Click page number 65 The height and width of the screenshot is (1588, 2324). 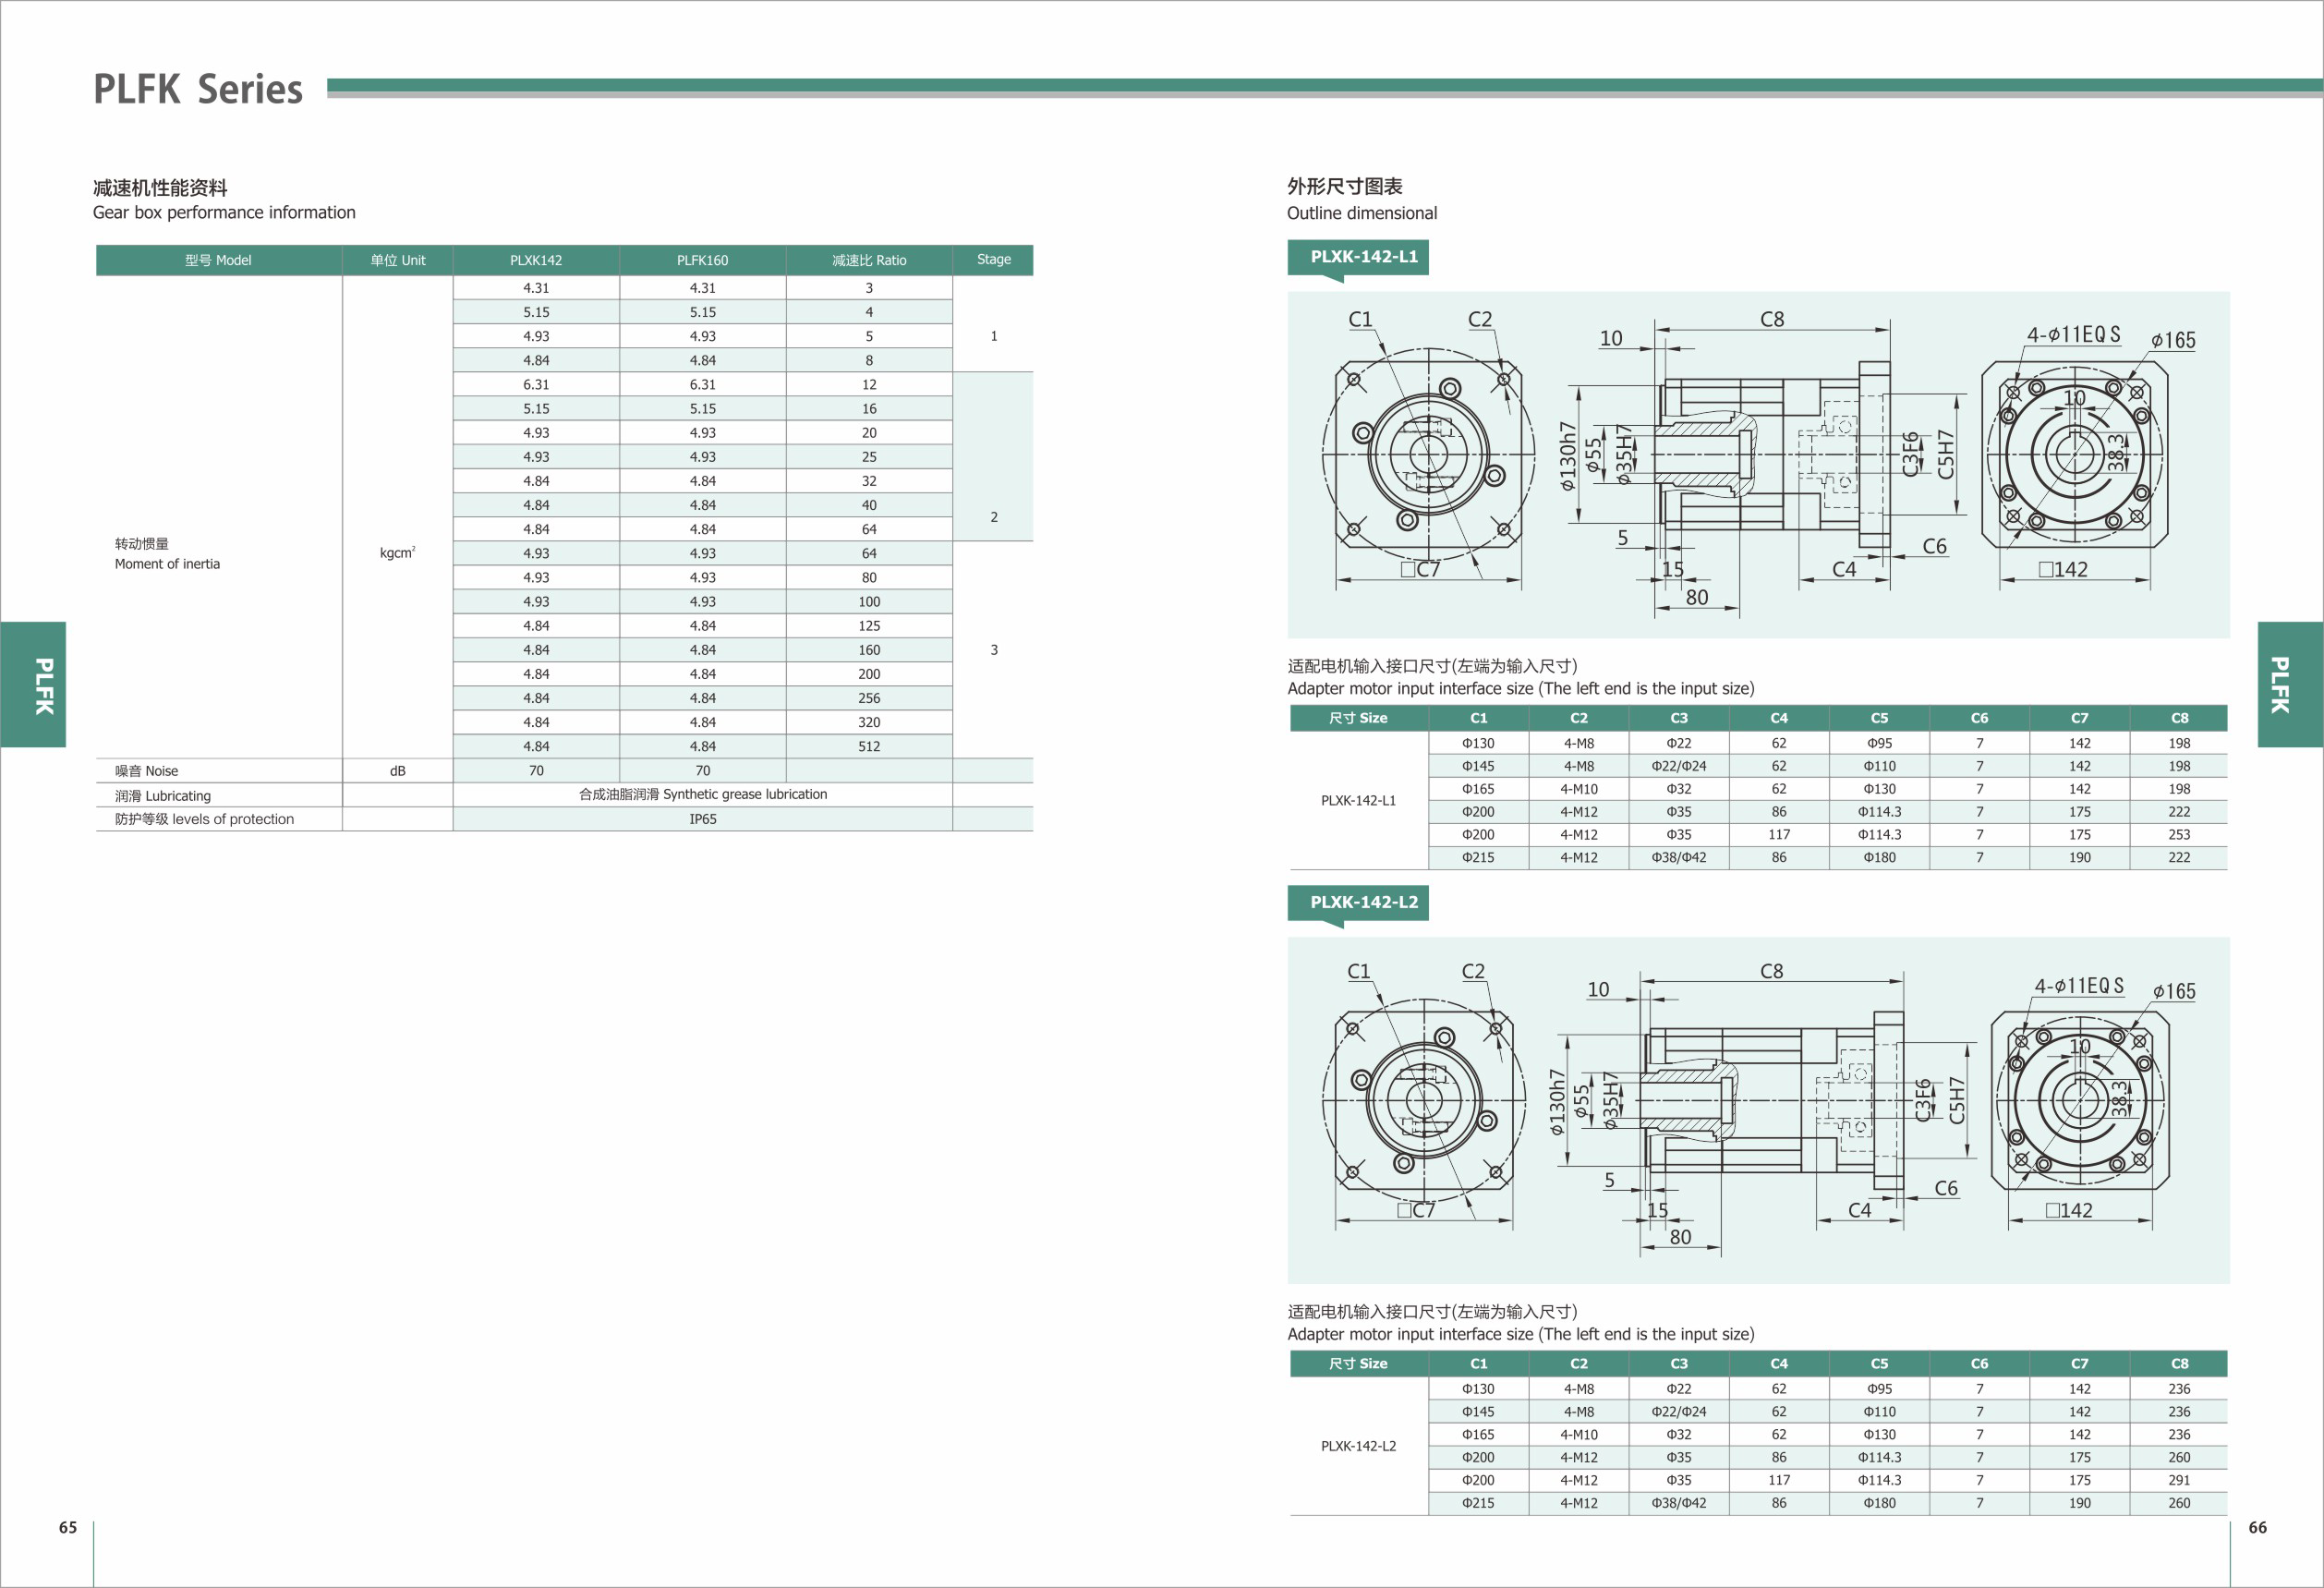point(68,1527)
